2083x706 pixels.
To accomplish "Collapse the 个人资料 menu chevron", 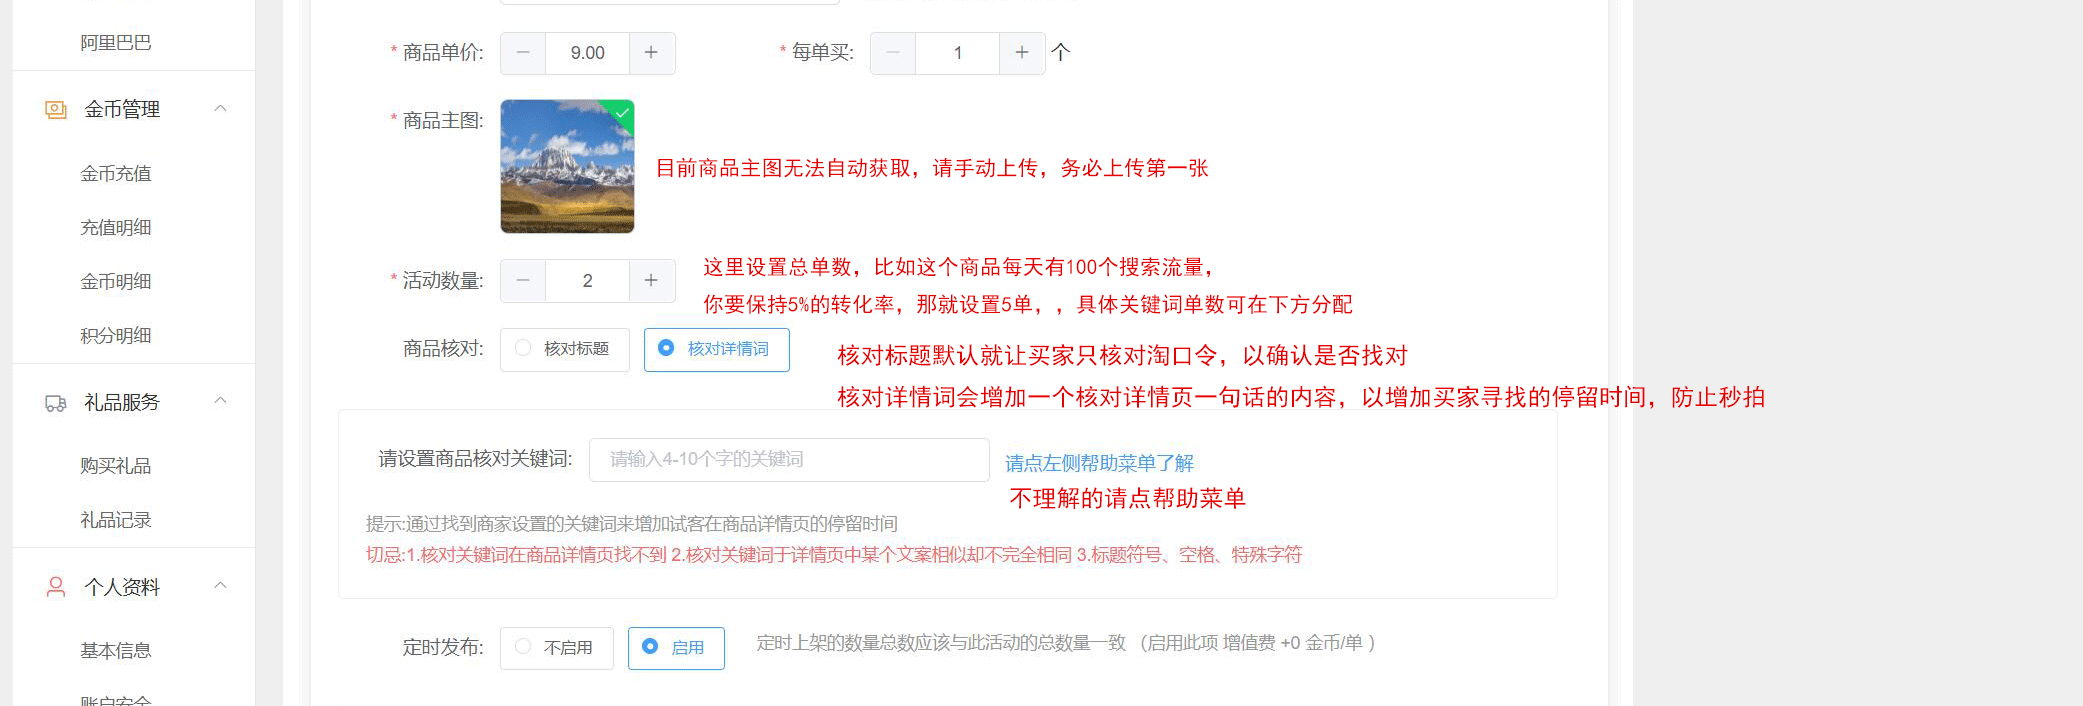I will 221,586.
